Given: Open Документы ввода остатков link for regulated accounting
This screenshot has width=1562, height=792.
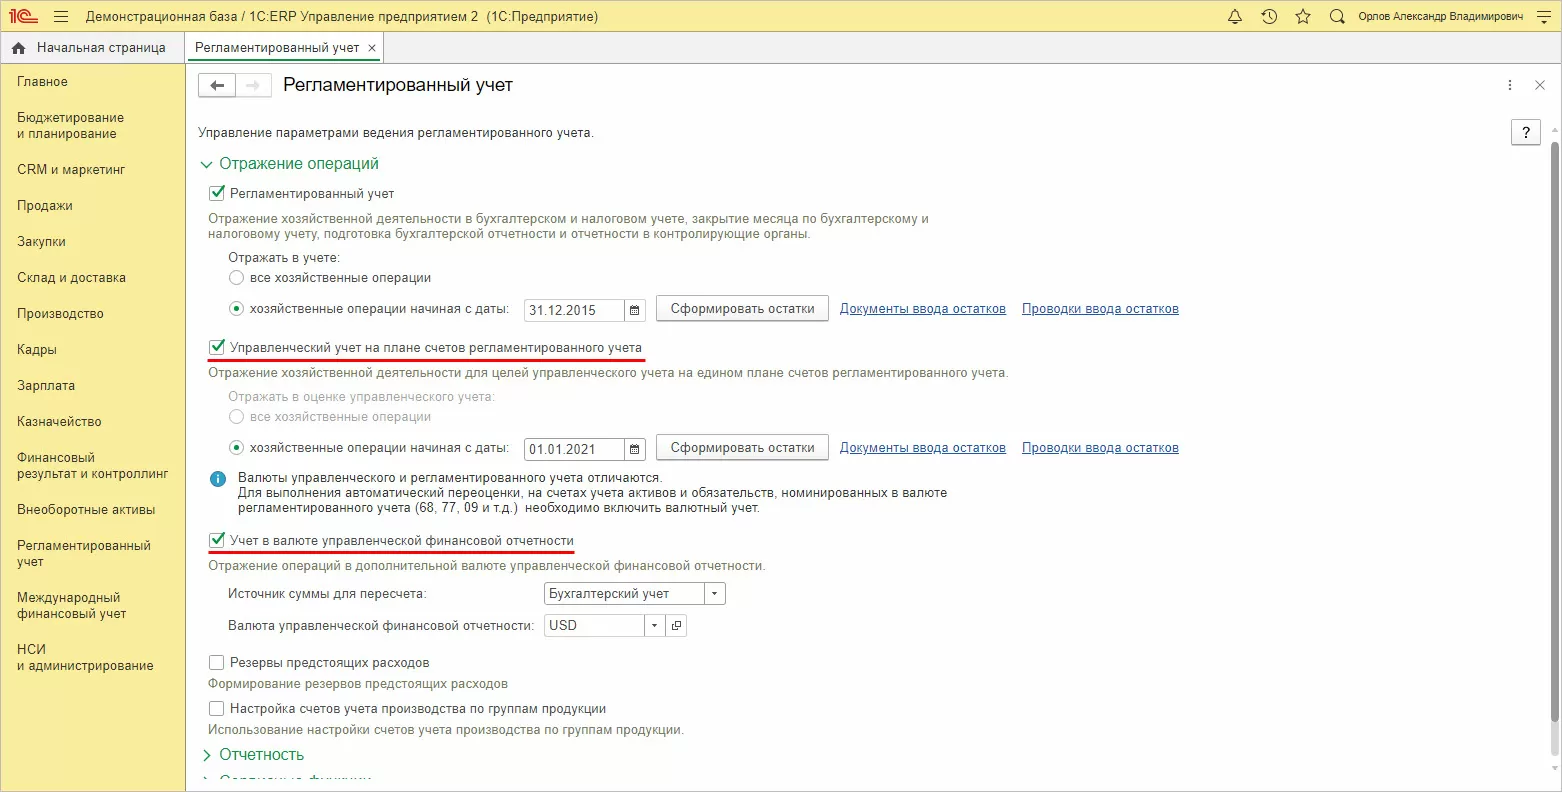Looking at the screenshot, I should [923, 309].
